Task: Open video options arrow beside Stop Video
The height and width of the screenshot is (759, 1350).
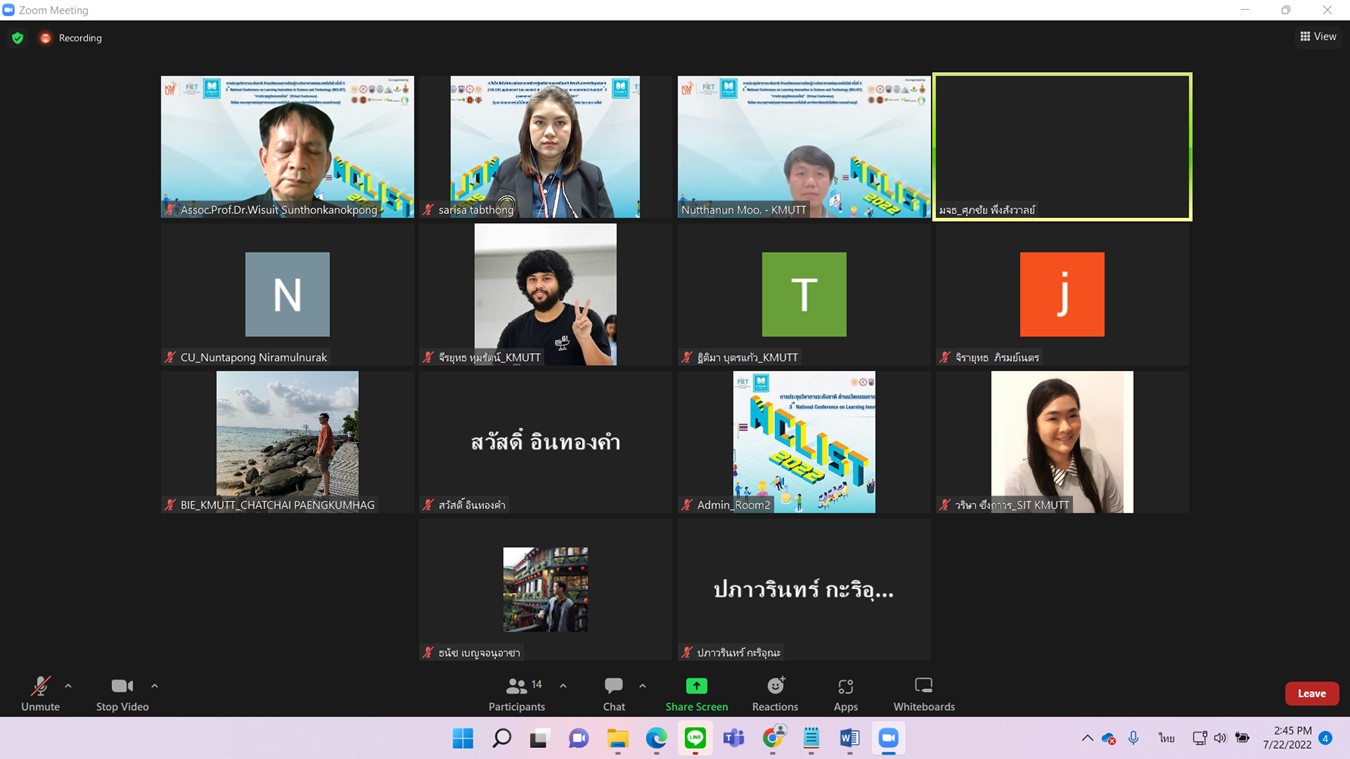Action: 154,686
